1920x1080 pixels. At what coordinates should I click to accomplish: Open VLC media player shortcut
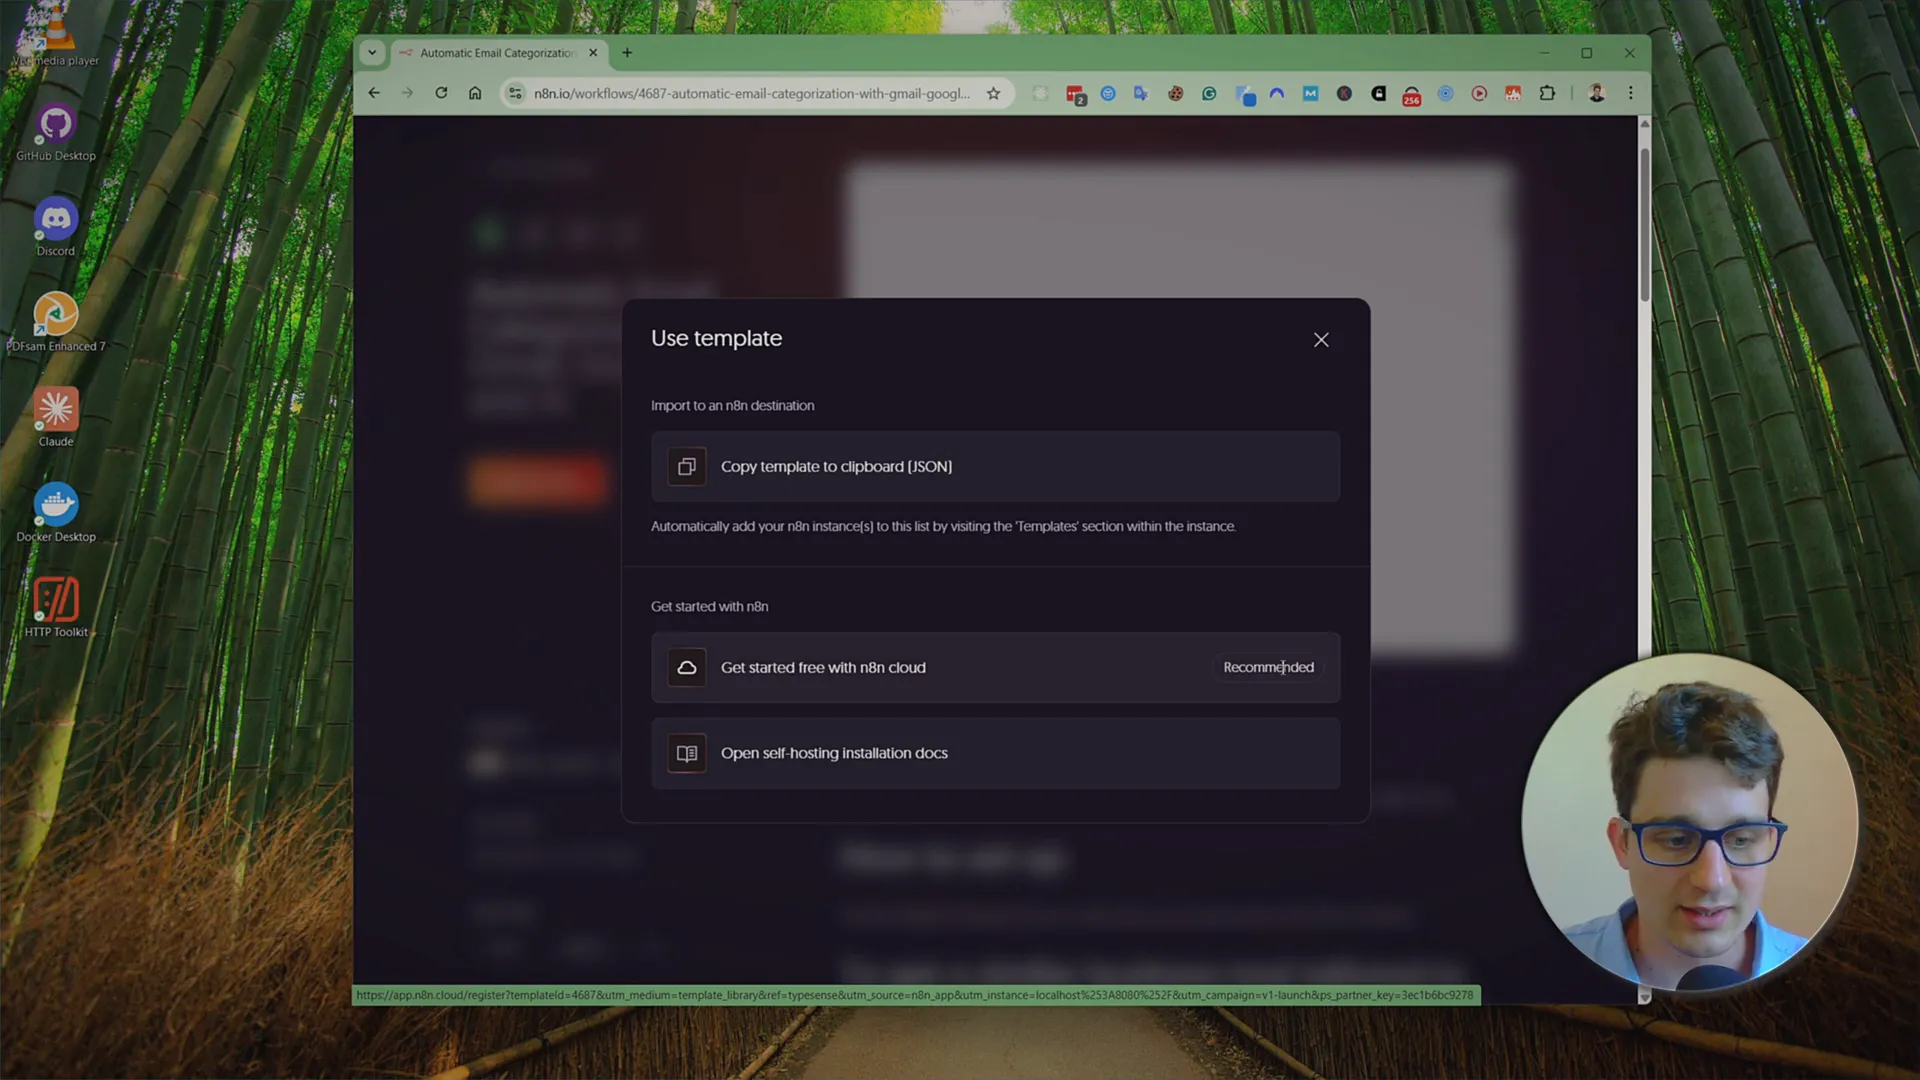click(x=56, y=36)
